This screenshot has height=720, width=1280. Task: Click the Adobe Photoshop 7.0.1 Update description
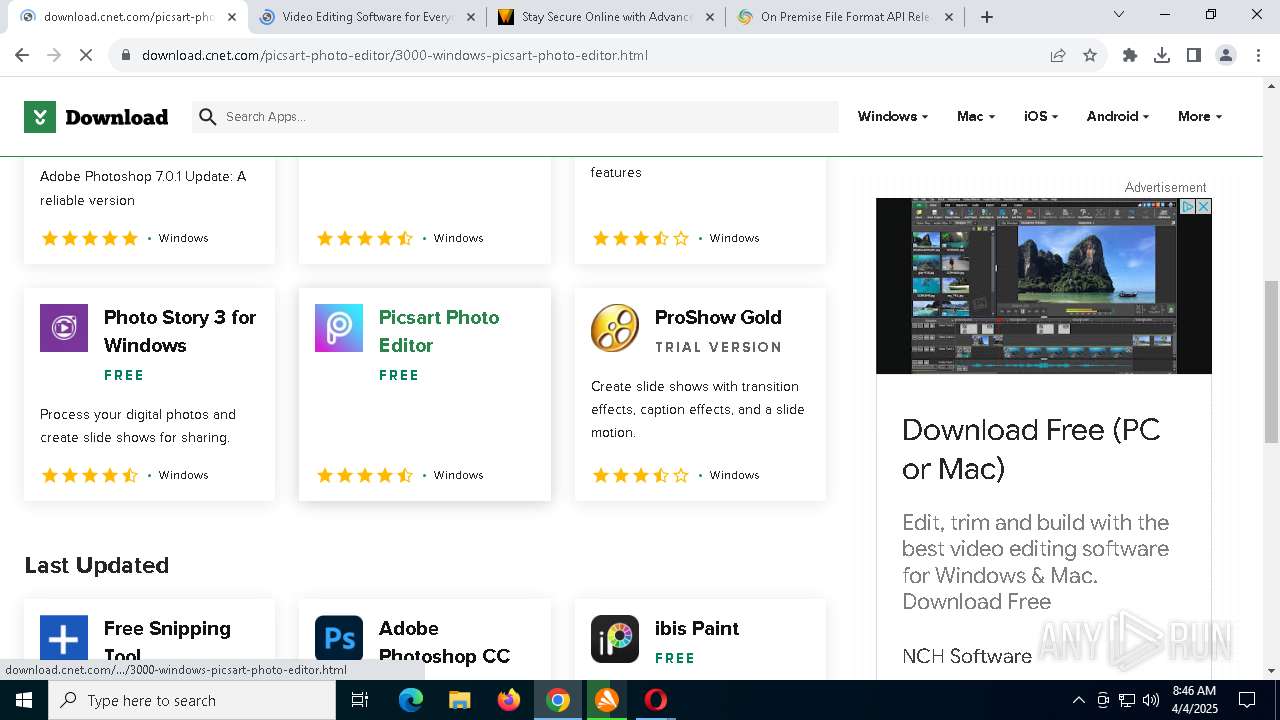point(143,188)
